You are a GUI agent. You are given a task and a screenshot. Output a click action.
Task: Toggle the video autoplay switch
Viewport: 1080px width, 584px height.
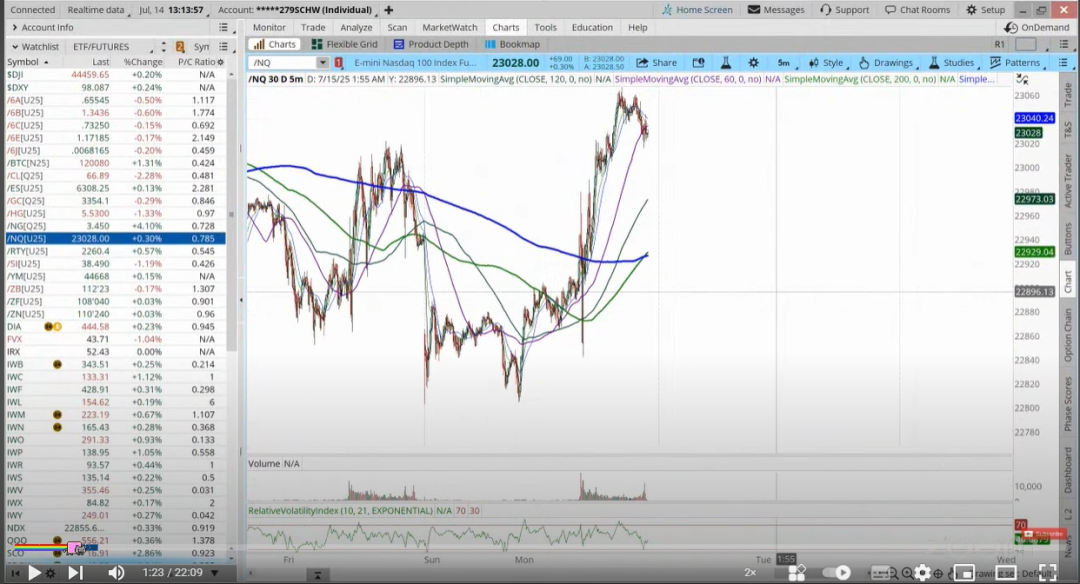[836, 572]
